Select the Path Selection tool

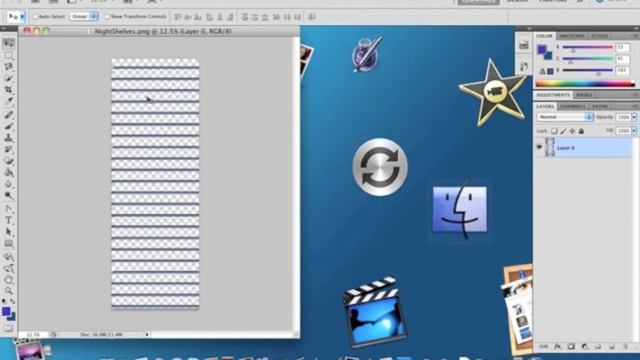pyautogui.click(x=9, y=232)
